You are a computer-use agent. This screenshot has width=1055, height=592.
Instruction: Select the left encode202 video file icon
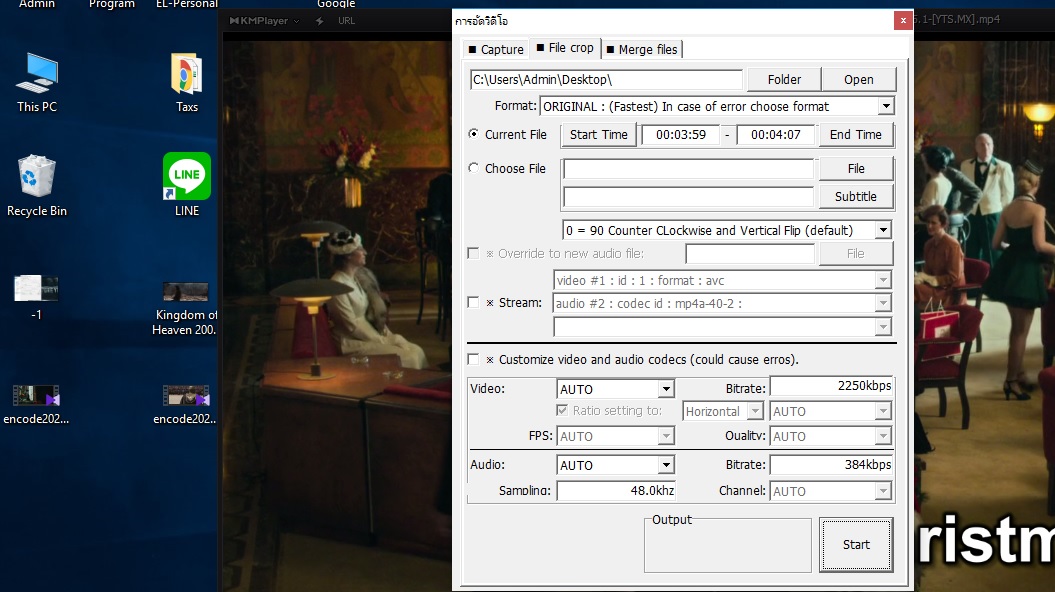click(36, 404)
